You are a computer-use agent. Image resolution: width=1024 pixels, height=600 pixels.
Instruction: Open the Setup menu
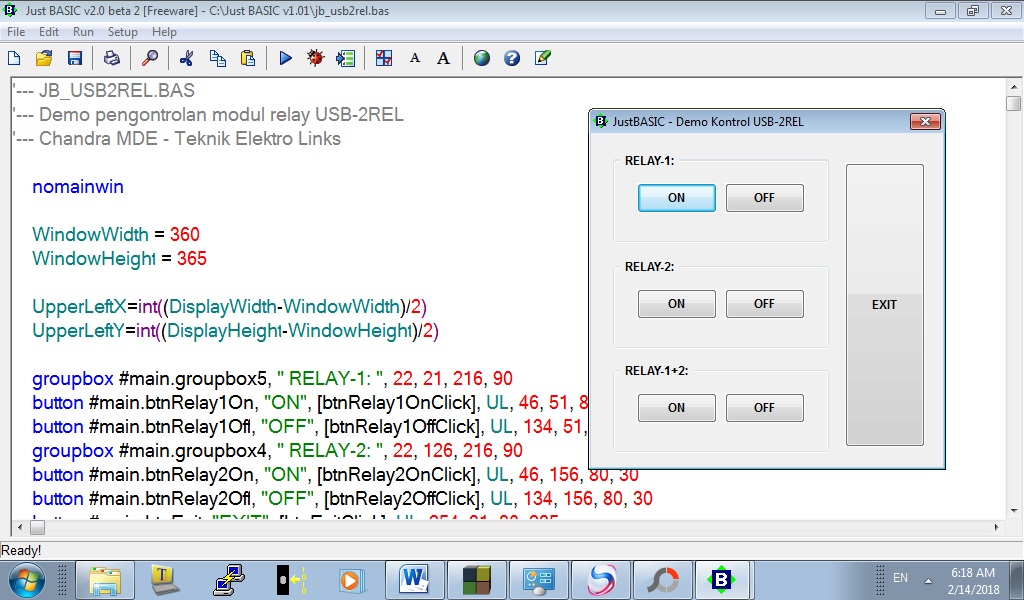123,32
